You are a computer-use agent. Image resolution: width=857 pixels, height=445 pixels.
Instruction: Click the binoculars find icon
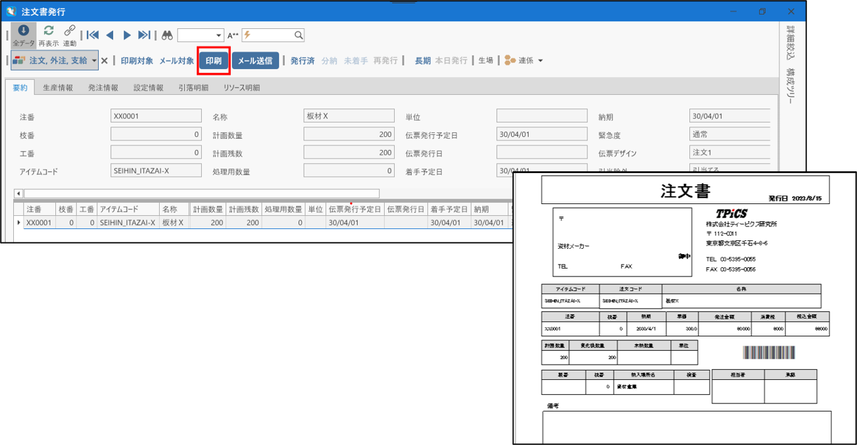tap(167, 35)
